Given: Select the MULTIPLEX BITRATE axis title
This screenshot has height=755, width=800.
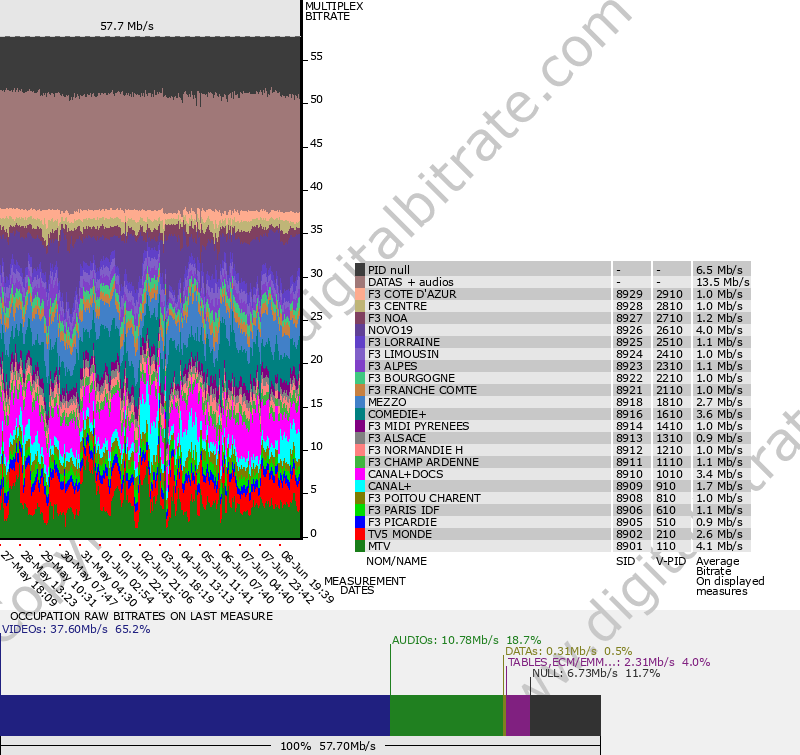Looking at the screenshot, I should (334, 11).
